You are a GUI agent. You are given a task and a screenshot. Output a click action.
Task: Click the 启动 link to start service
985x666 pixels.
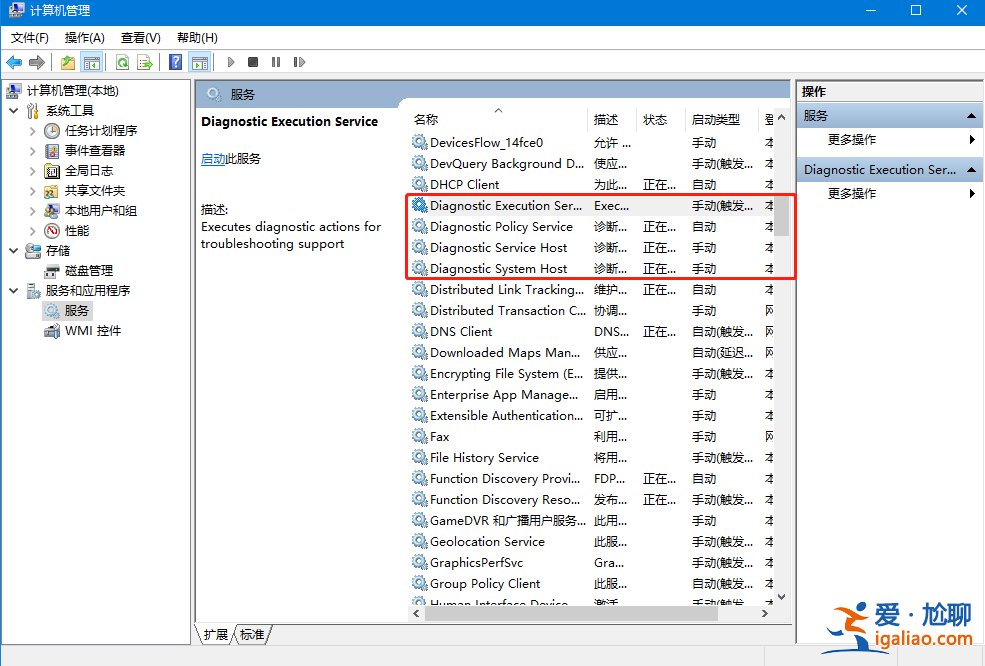click(212, 158)
